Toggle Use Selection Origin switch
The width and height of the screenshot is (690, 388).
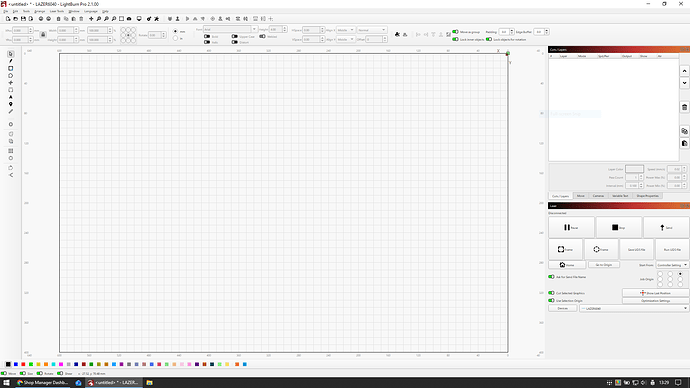[551, 300]
